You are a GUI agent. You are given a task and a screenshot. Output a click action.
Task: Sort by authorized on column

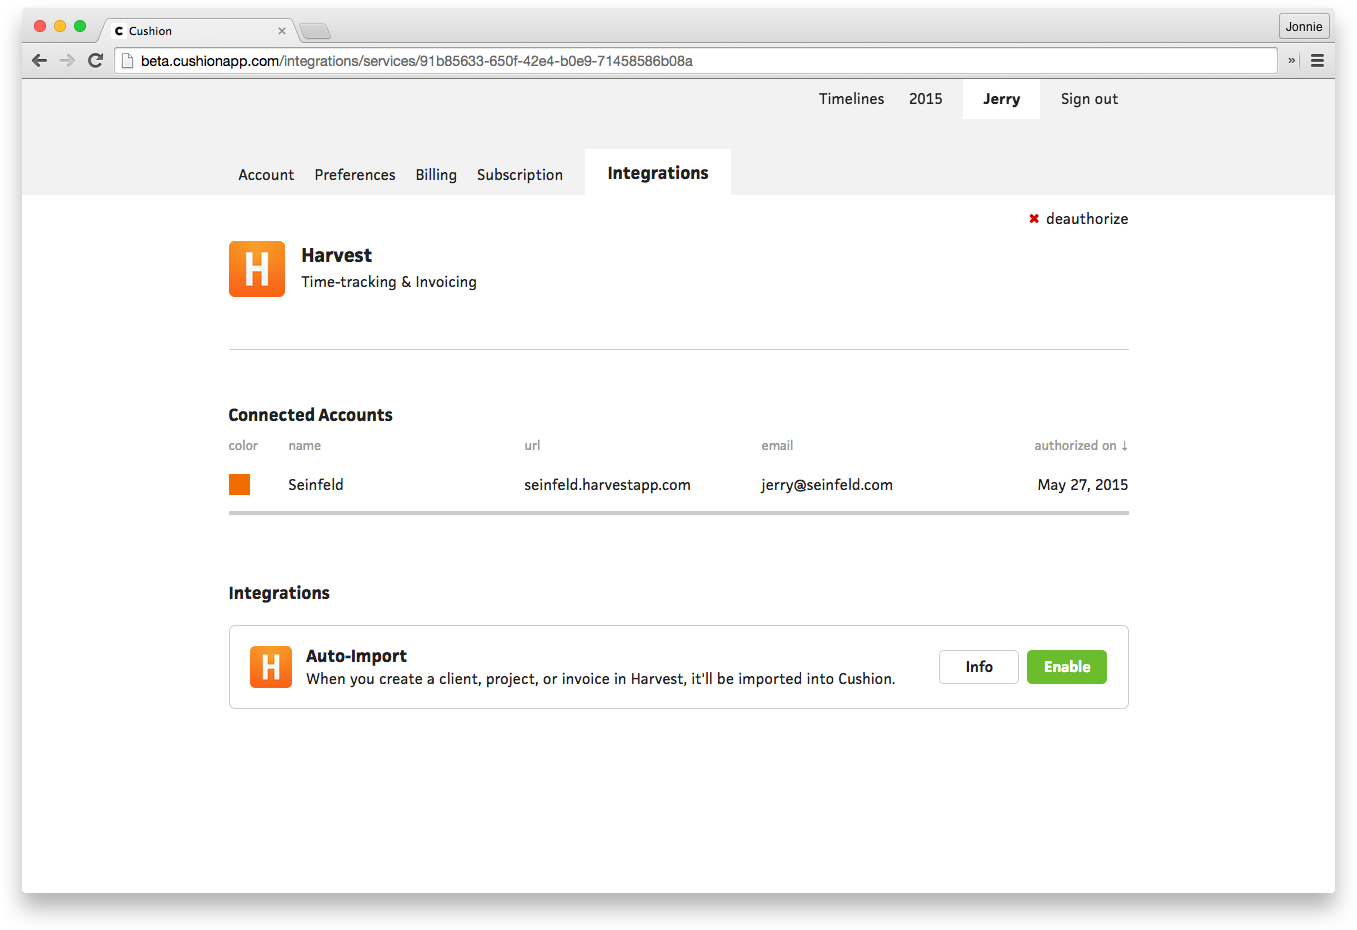tap(1081, 446)
